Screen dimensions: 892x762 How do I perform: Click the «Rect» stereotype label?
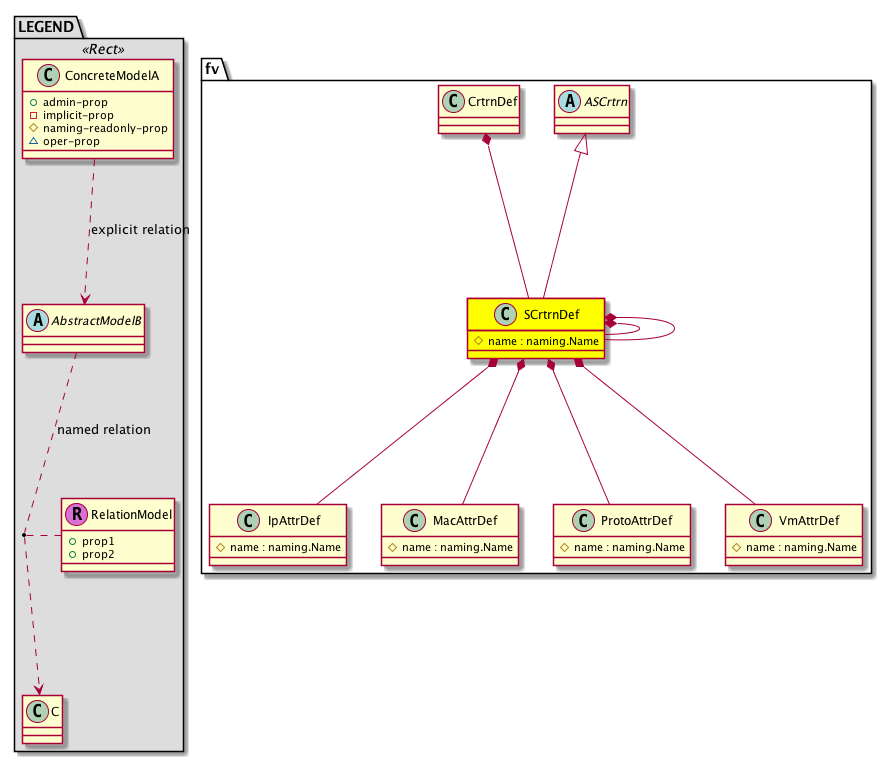(99, 49)
